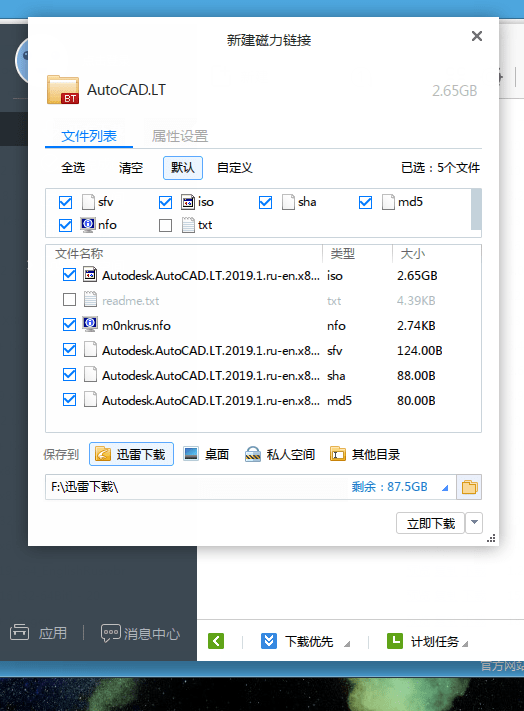Close the new magnet link dialog
This screenshot has height=711, width=524.
(x=476, y=36)
